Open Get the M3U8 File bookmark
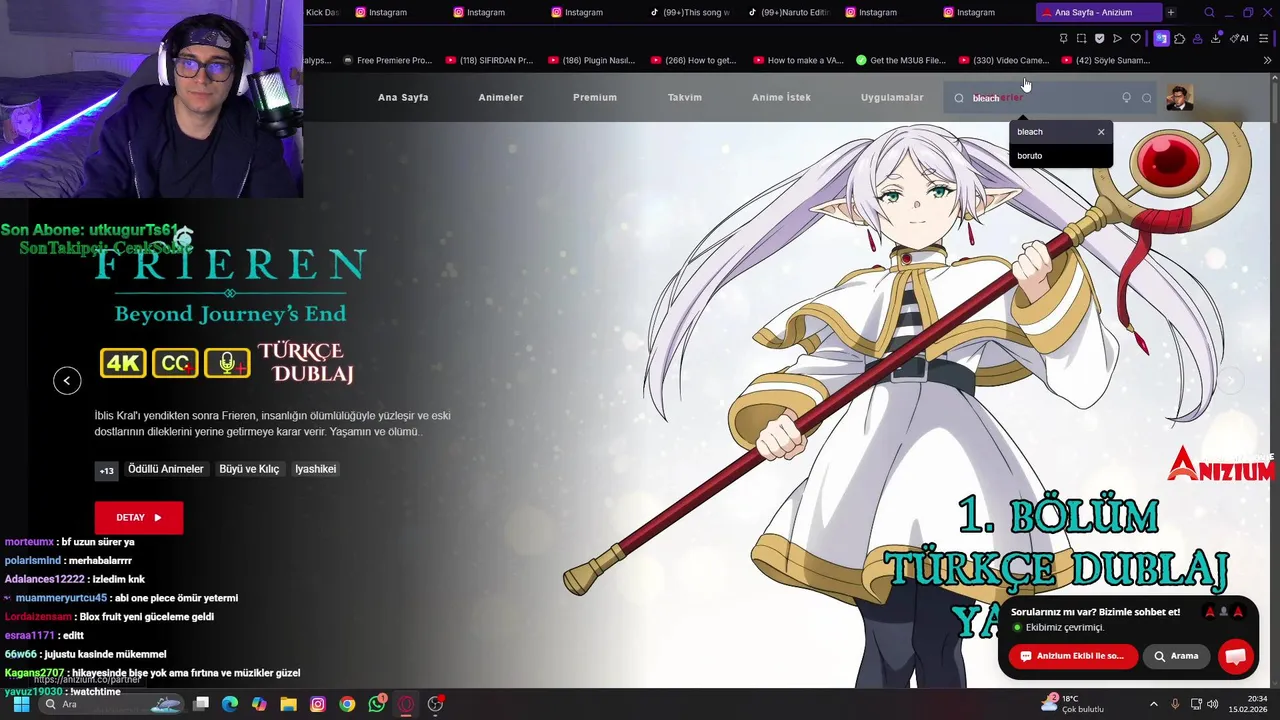This screenshot has height=720, width=1280. pyautogui.click(x=901, y=60)
